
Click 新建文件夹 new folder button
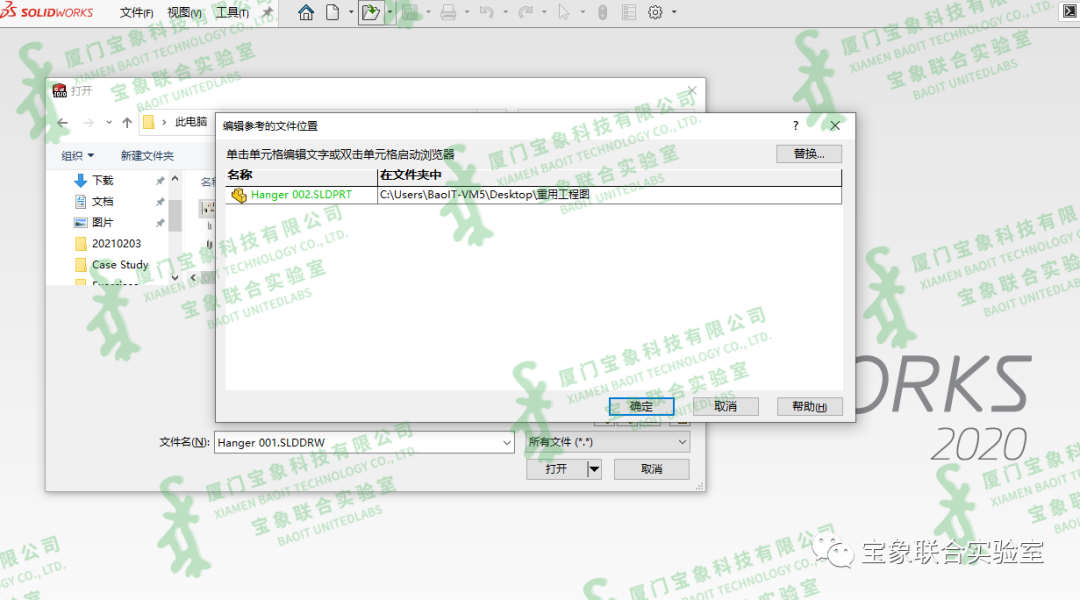pyautogui.click(x=147, y=156)
